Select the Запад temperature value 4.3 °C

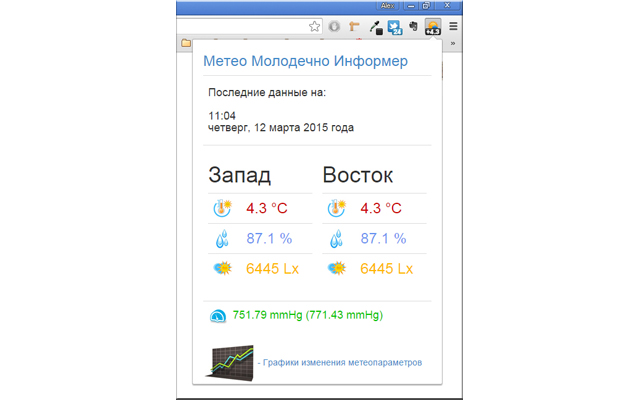coord(267,208)
